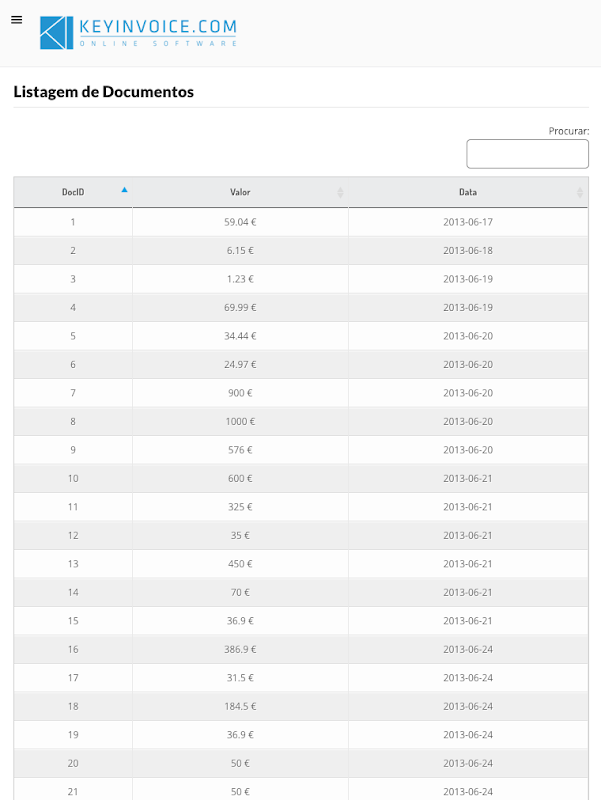The image size is (601, 800).
Task: Select document row with DocID 7
Action: point(73,393)
